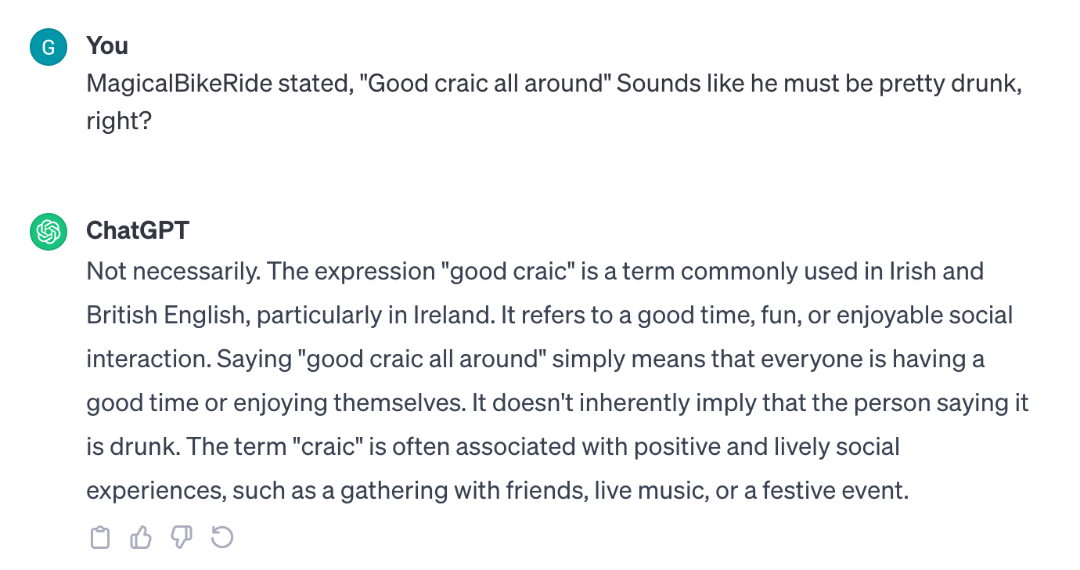This screenshot has height=570, width=1080.
Task: Select the "You" sender name
Action: (107, 45)
